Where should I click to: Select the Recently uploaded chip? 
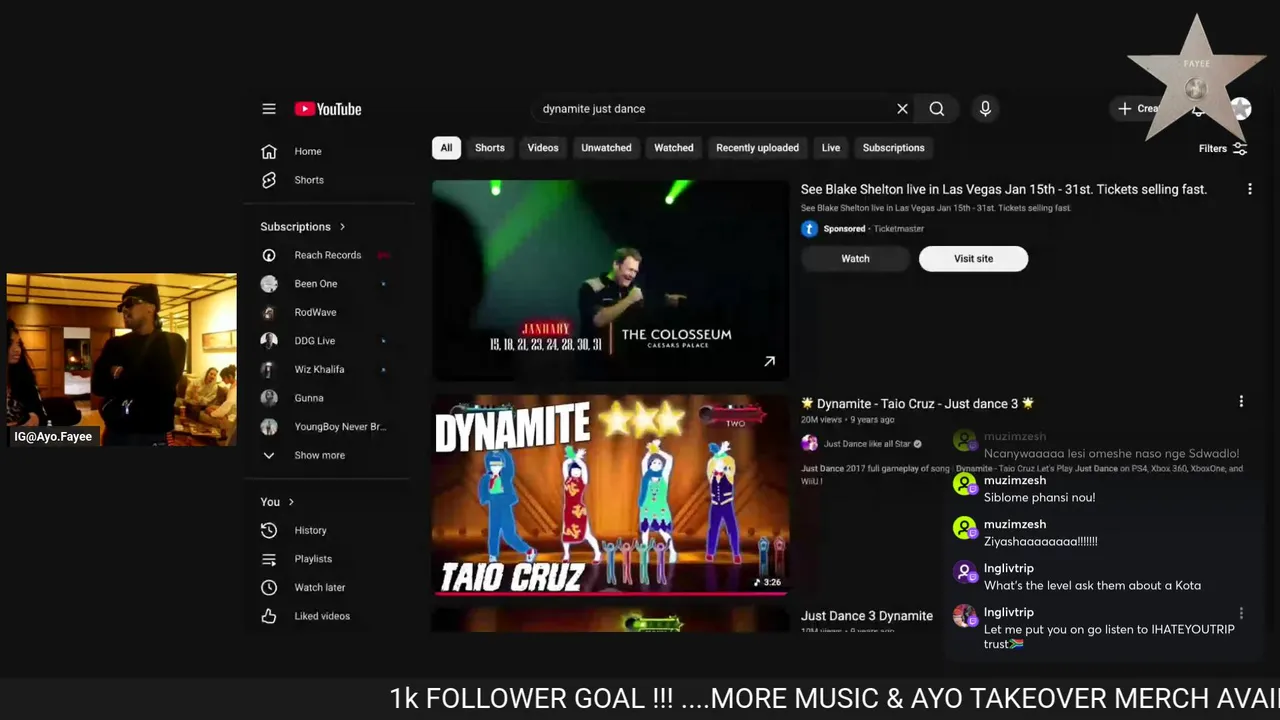[x=757, y=148]
